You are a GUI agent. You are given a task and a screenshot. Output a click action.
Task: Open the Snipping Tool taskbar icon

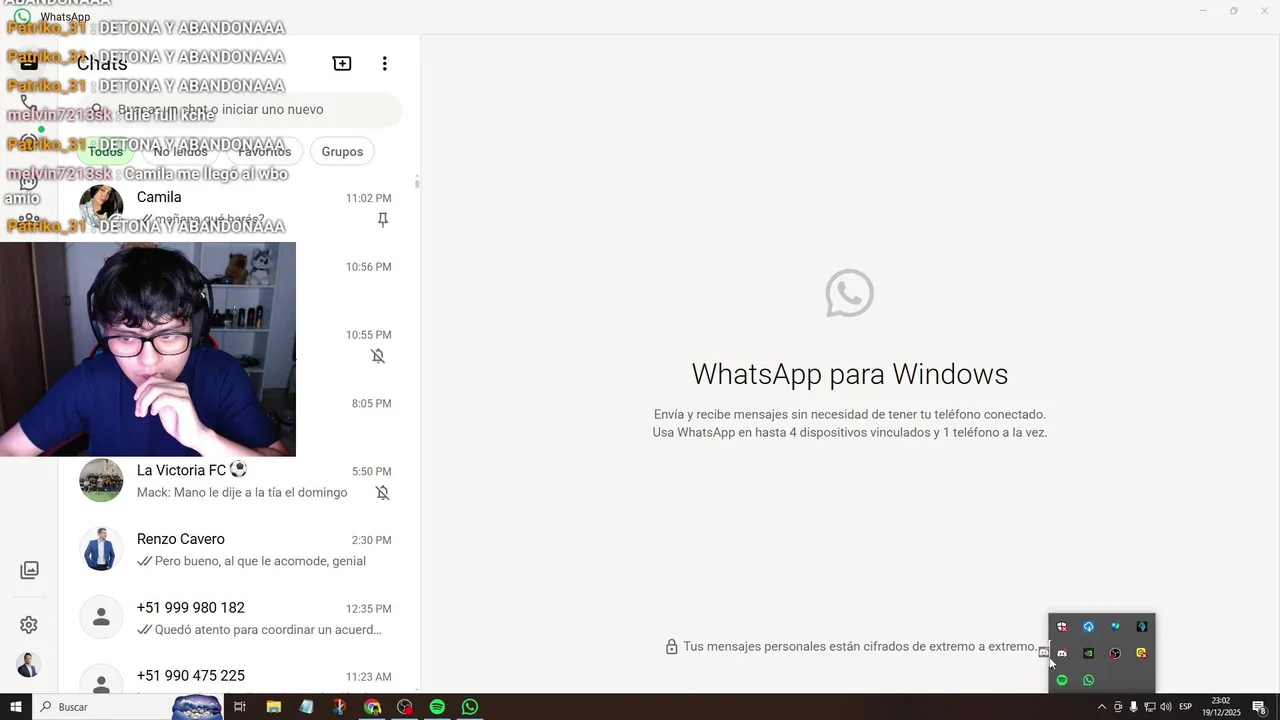pos(339,707)
